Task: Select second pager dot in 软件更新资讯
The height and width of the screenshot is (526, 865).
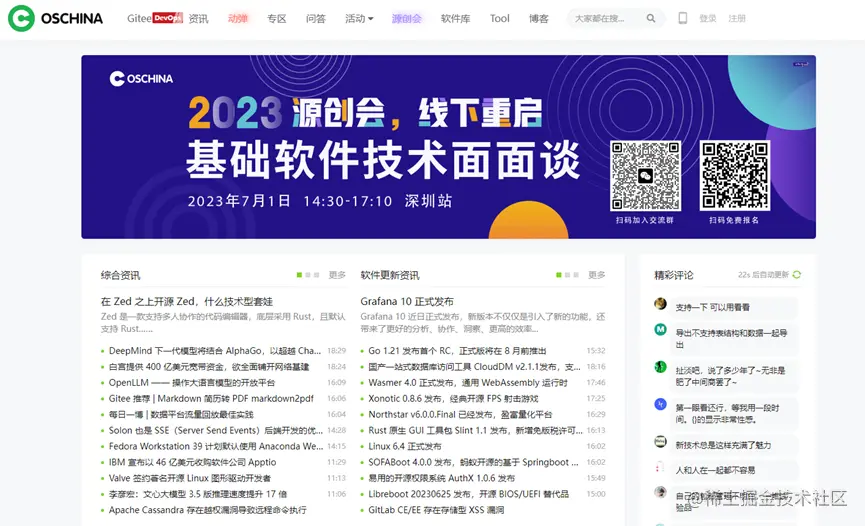Action: click(567, 275)
